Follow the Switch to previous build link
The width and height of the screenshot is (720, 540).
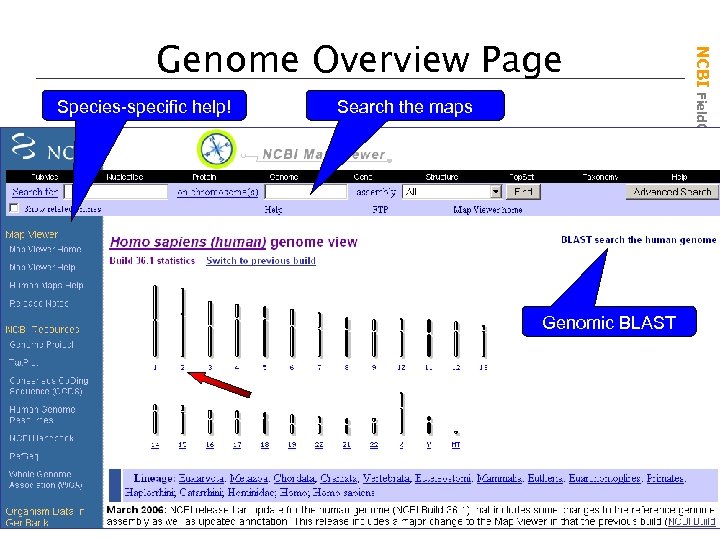(261, 260)
